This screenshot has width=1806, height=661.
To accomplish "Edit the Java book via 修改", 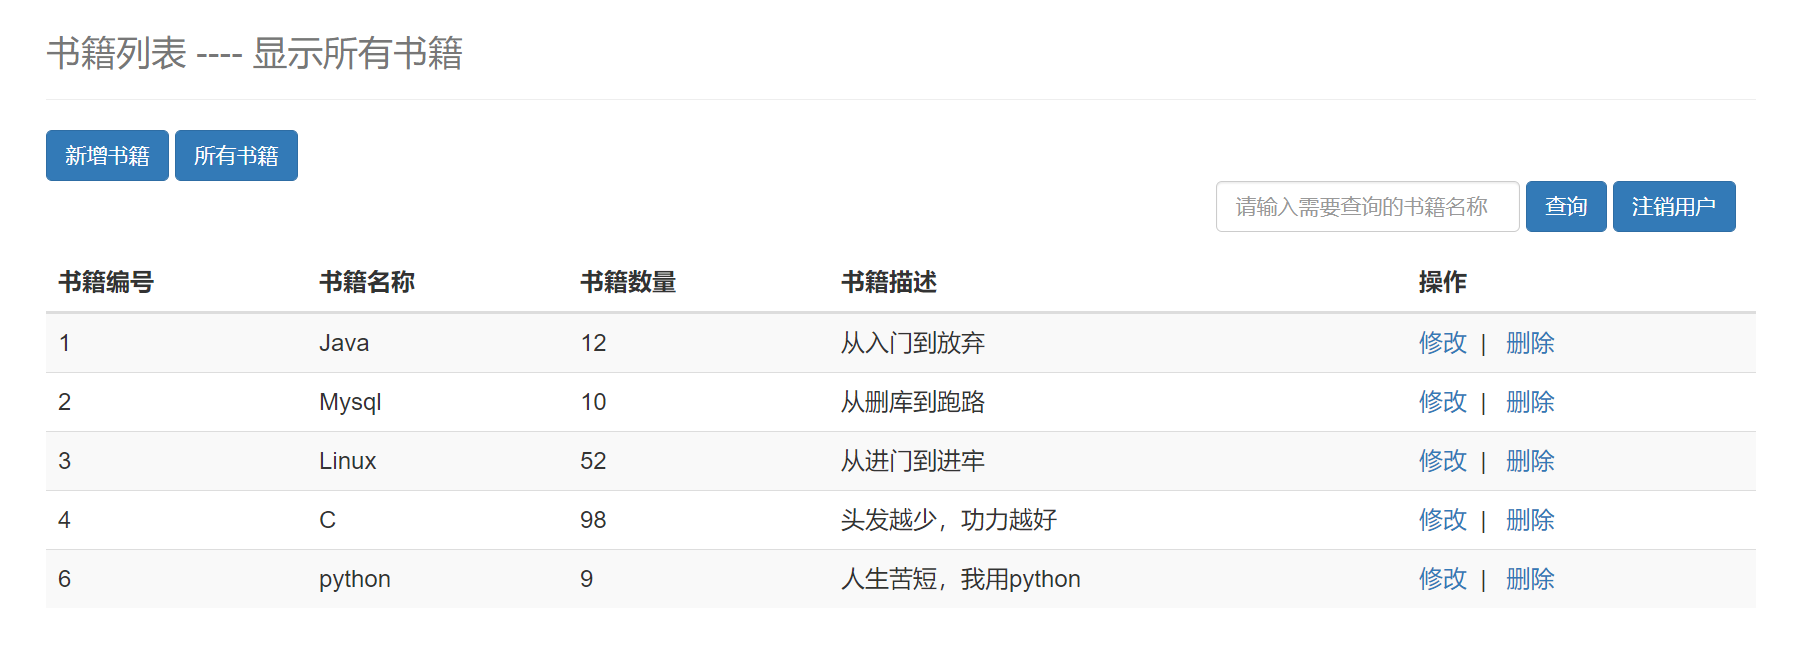I will [1442, 343].
